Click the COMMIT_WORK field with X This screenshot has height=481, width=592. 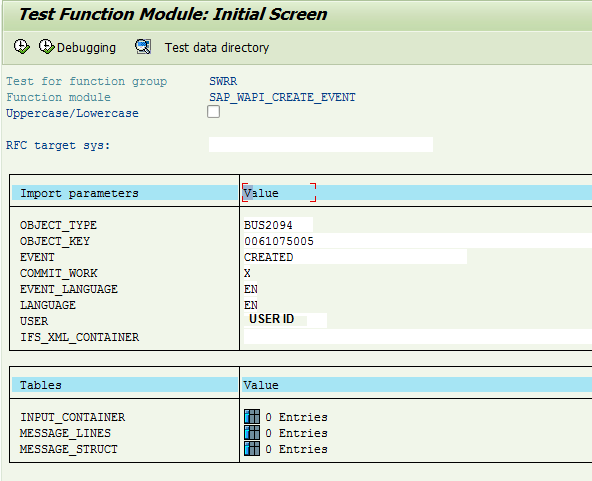point(247,273)
